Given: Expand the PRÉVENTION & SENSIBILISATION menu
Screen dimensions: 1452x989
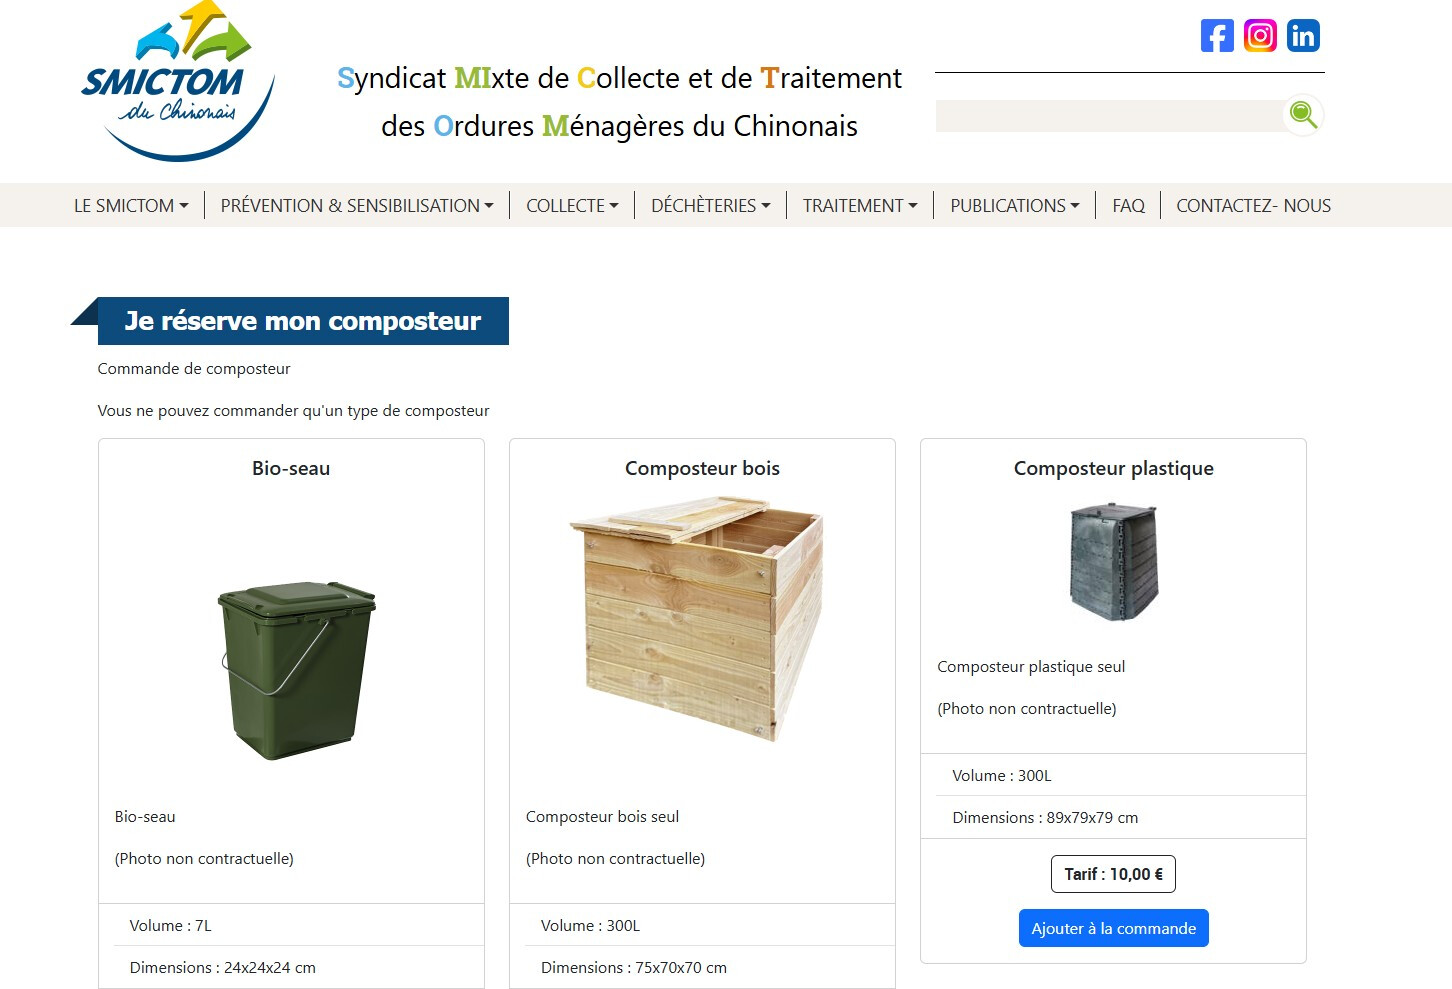Looking at the screenshot, I should coord(357,206).
